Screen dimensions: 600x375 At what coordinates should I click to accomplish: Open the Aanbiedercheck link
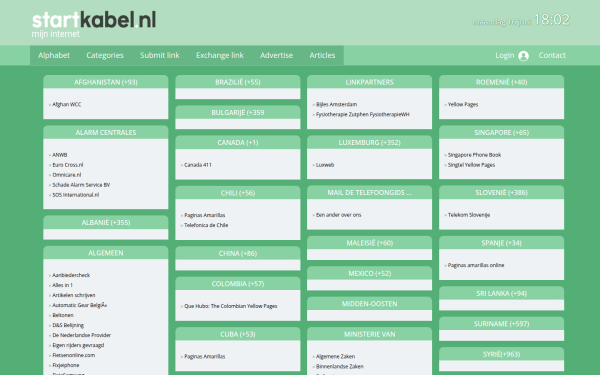[x=71, y=275]
